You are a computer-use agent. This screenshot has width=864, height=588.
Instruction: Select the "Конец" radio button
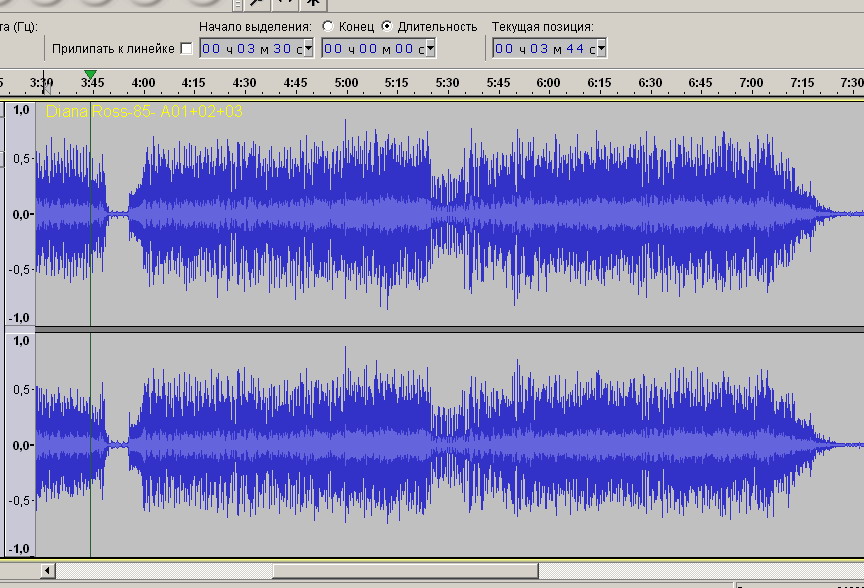(x=328, y=26)
